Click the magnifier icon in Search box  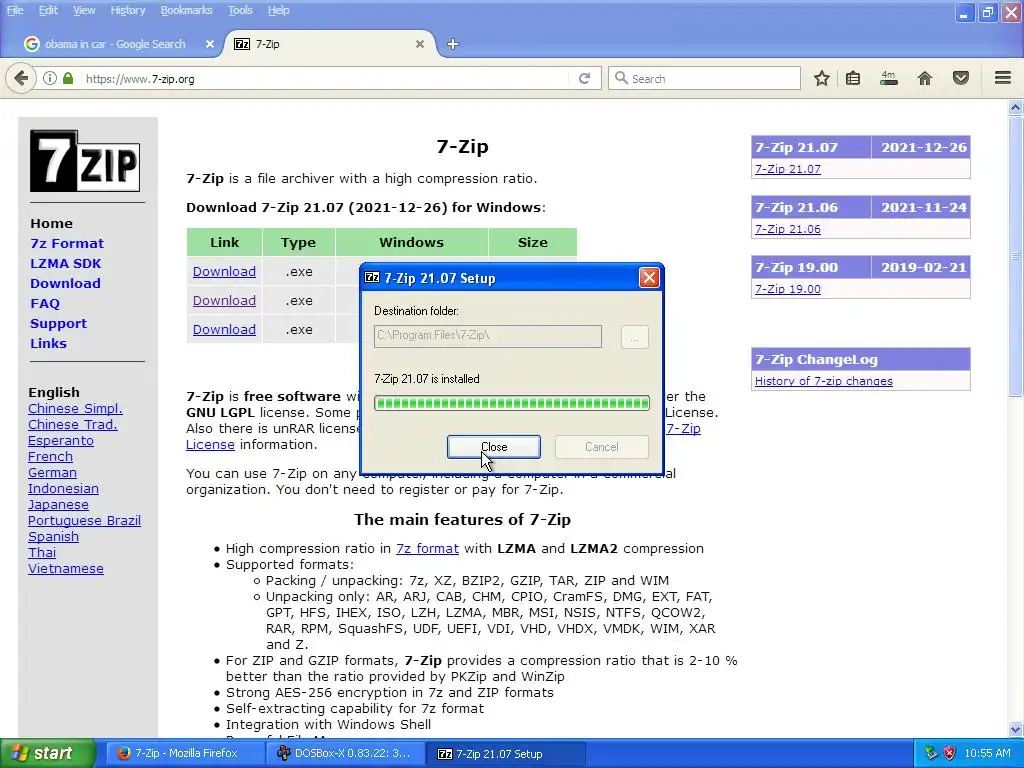click(x=621, y=78)
